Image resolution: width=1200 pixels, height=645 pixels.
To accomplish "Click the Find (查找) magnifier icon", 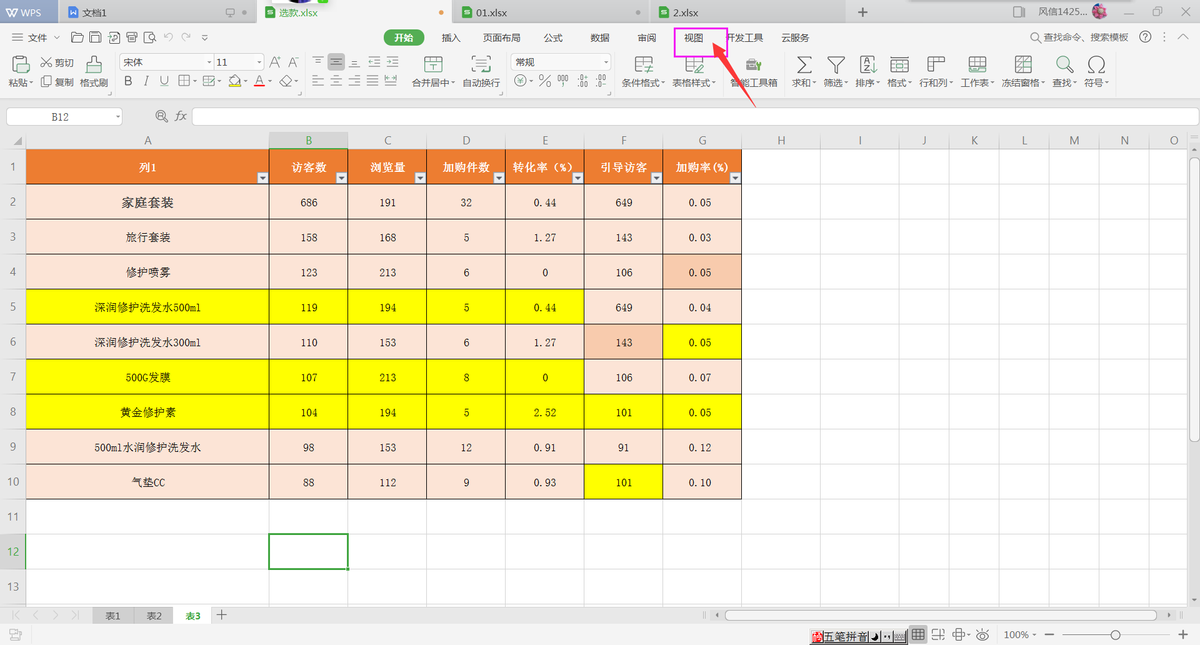I will click(x=1064, y=64).
